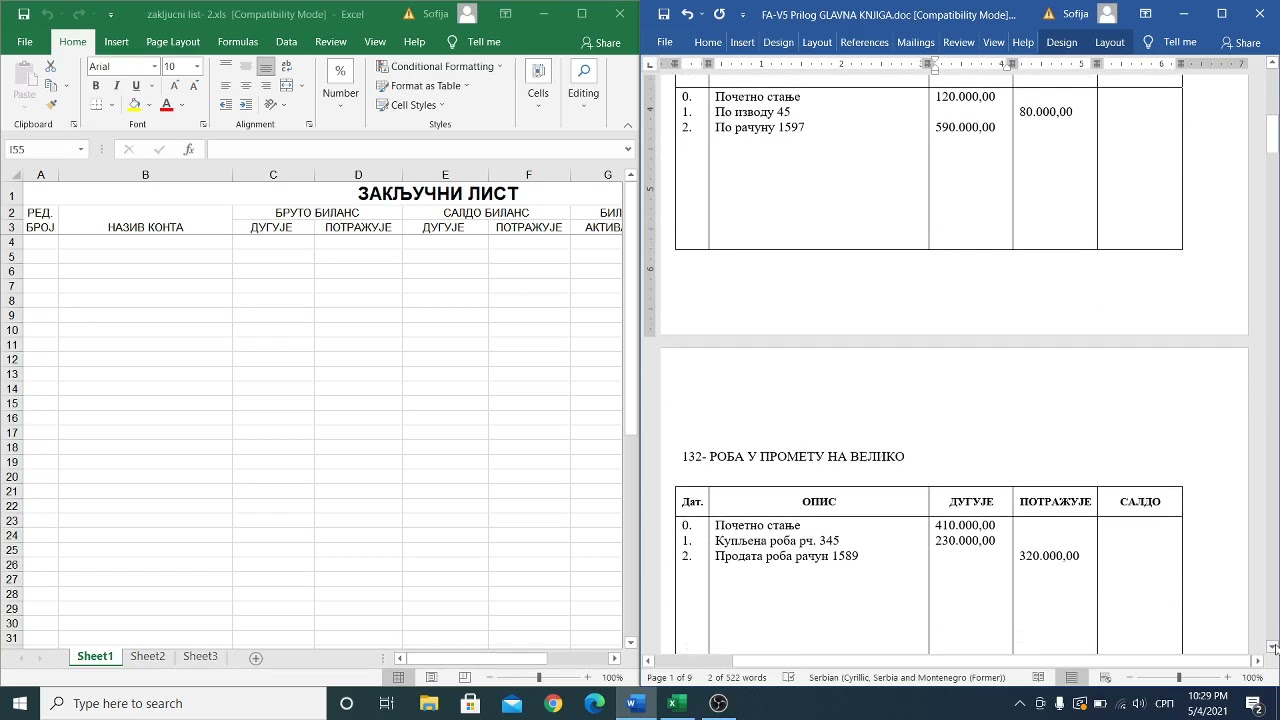This screenshot has height=720, width=1280.
Task: Switch Excel to Page Break Preview
Action: [x=464, y=677]
